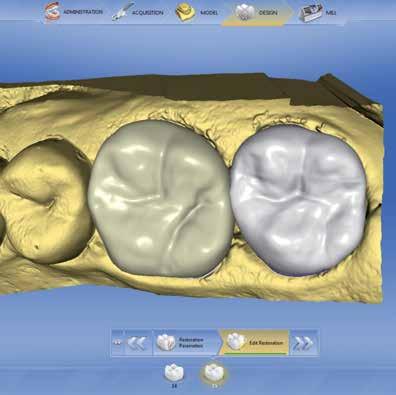Click the yellow Model block icon
The height and width of the screenshot is (395, 396).
pos(185,13)
